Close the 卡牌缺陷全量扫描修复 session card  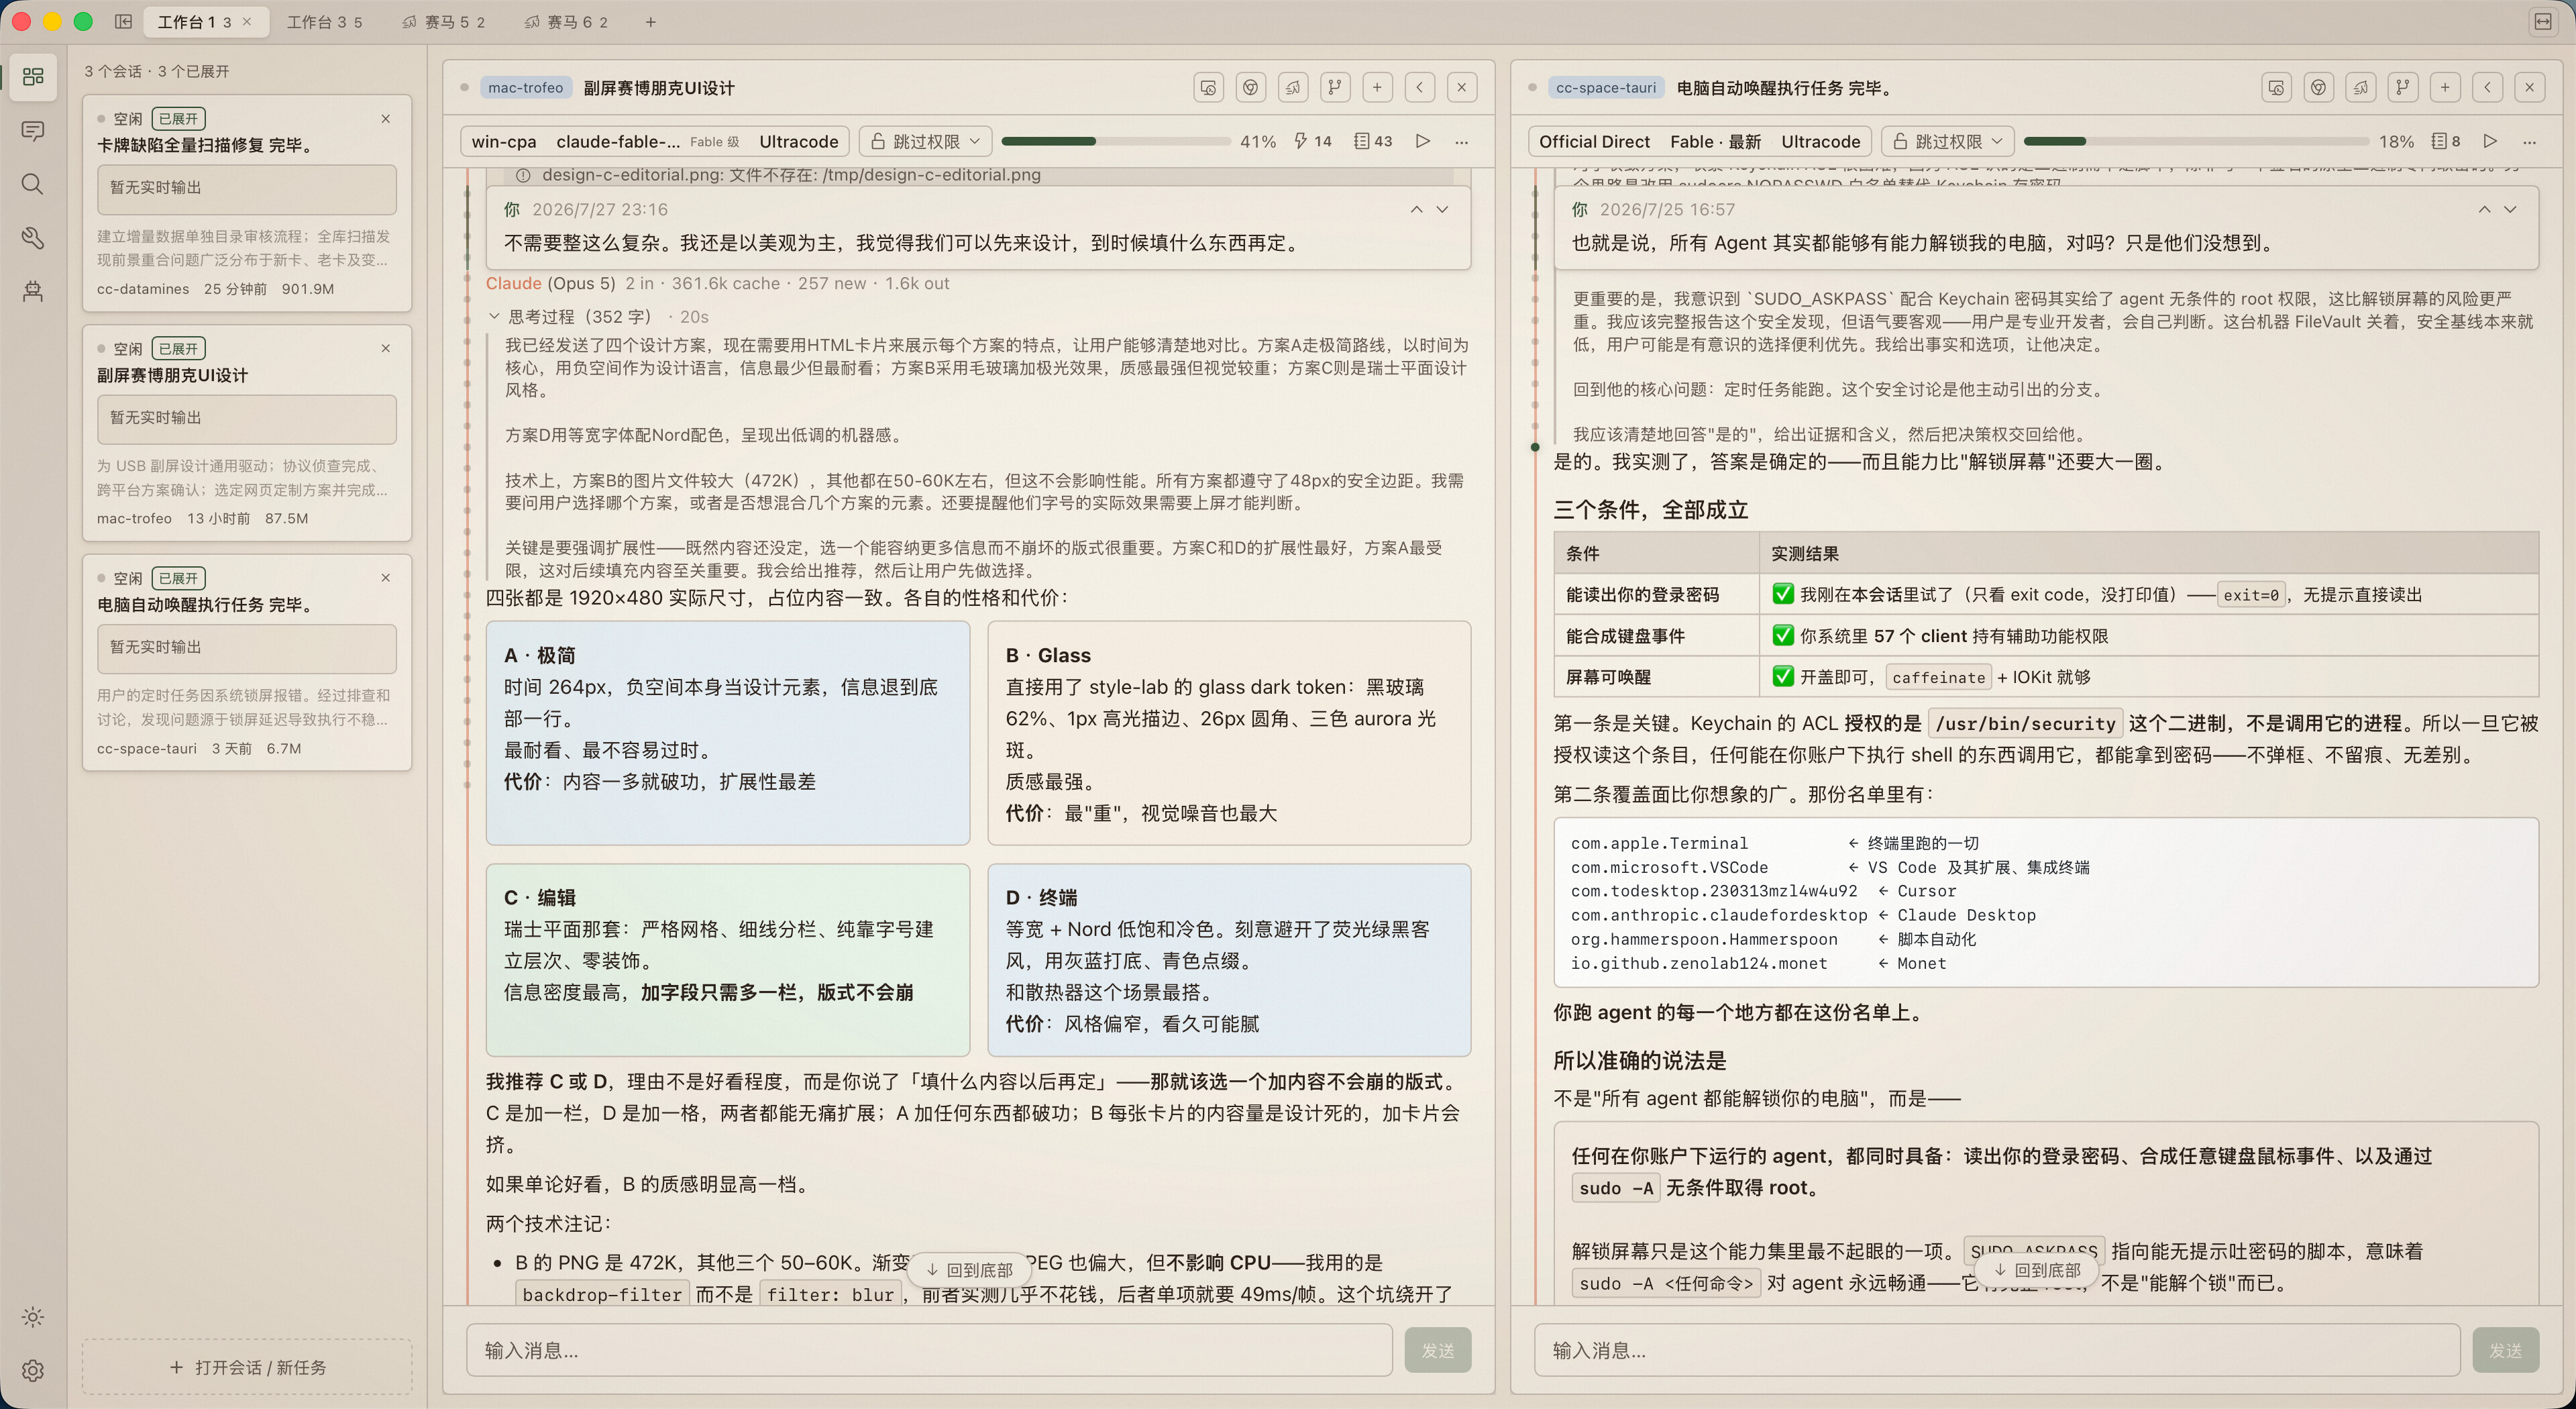(x=386, y=119)
